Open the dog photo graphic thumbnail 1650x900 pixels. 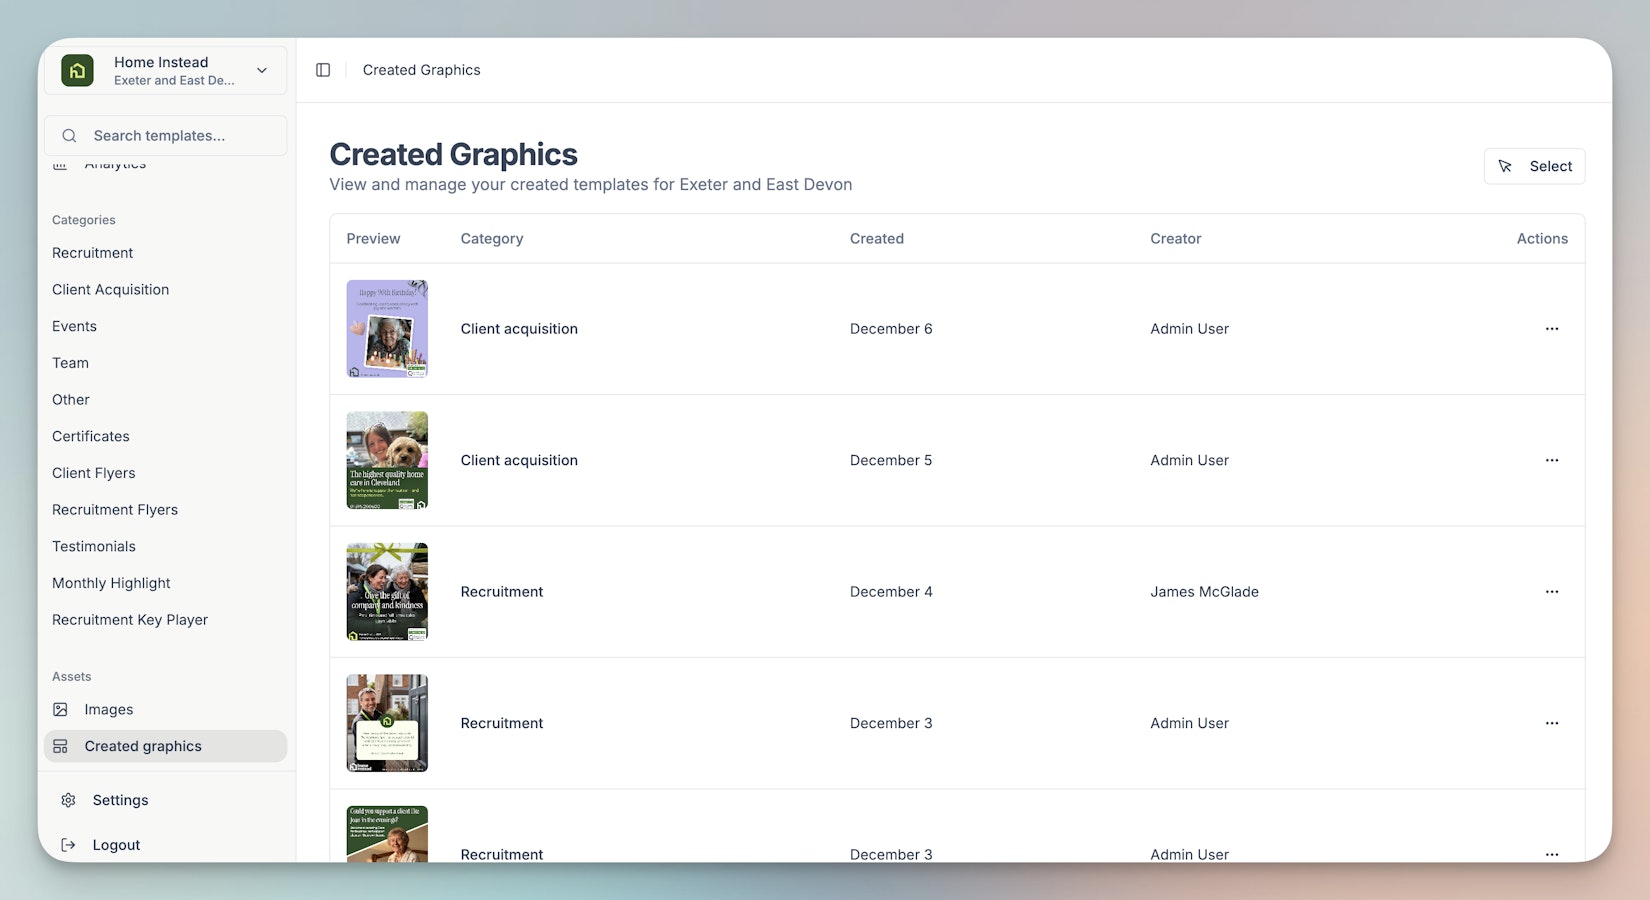coord(387,460)
